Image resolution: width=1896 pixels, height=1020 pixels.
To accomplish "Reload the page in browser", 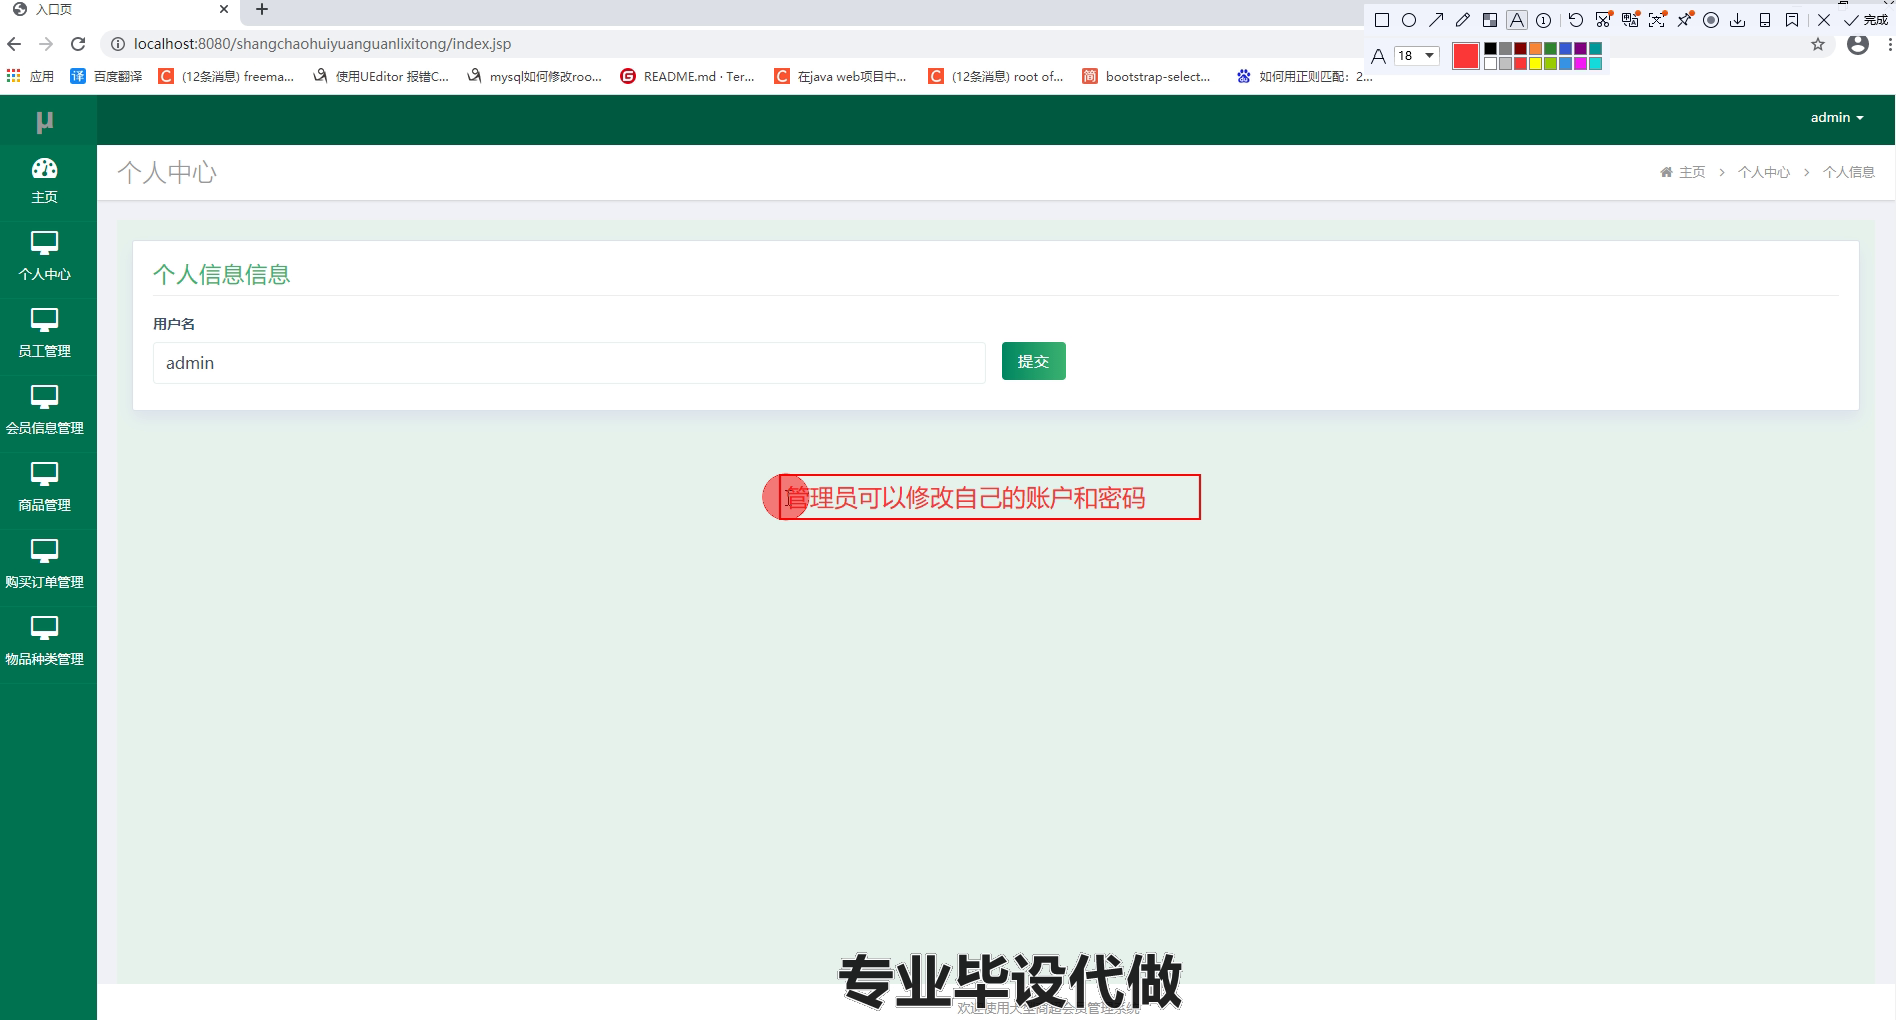I will tap(78, 44).
